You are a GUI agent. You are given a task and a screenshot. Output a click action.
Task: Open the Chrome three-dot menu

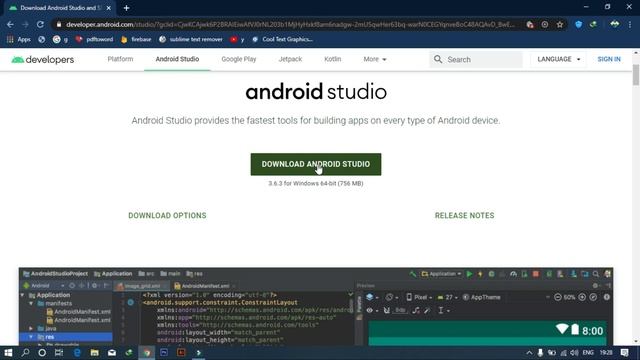pos(631,24)
